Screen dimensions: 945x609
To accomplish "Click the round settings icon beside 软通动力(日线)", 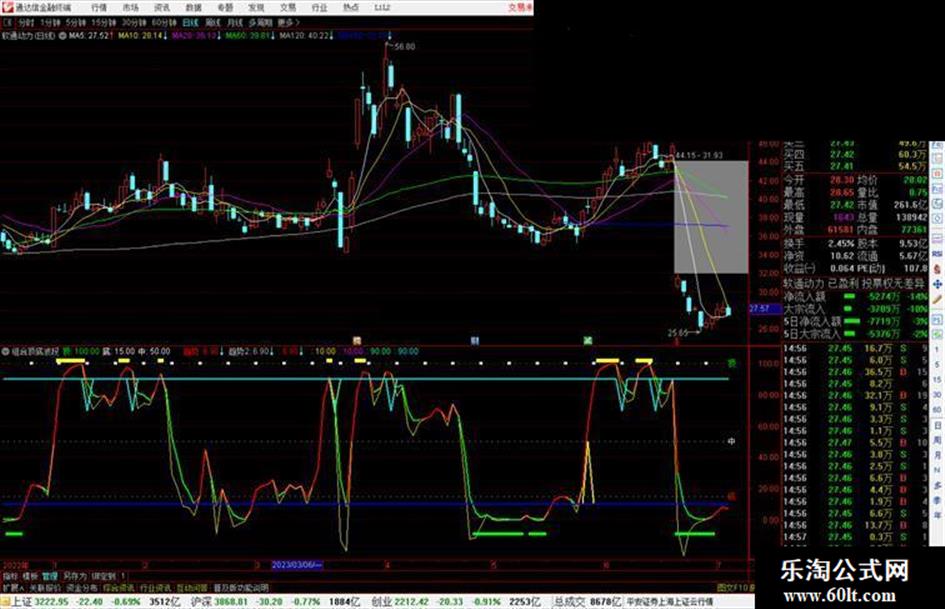I will [62, 36].
